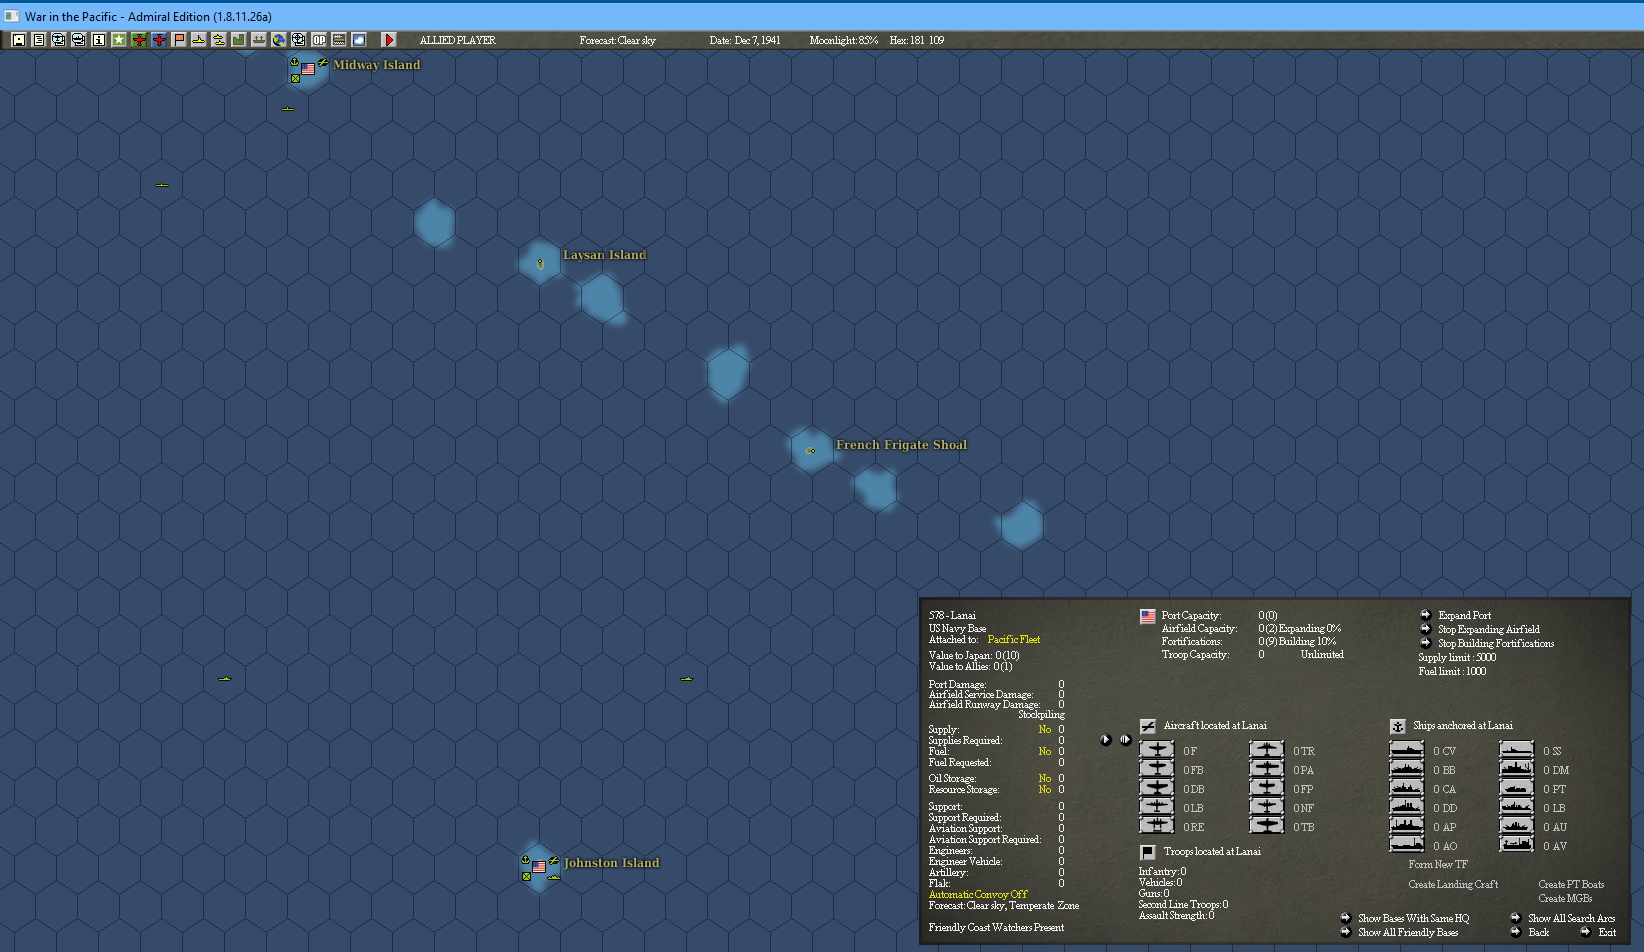This screenshot has width=1644, height=952.
Task: Click the transport aircraft icon labeled 0 TR
Action: point(1266,750)
